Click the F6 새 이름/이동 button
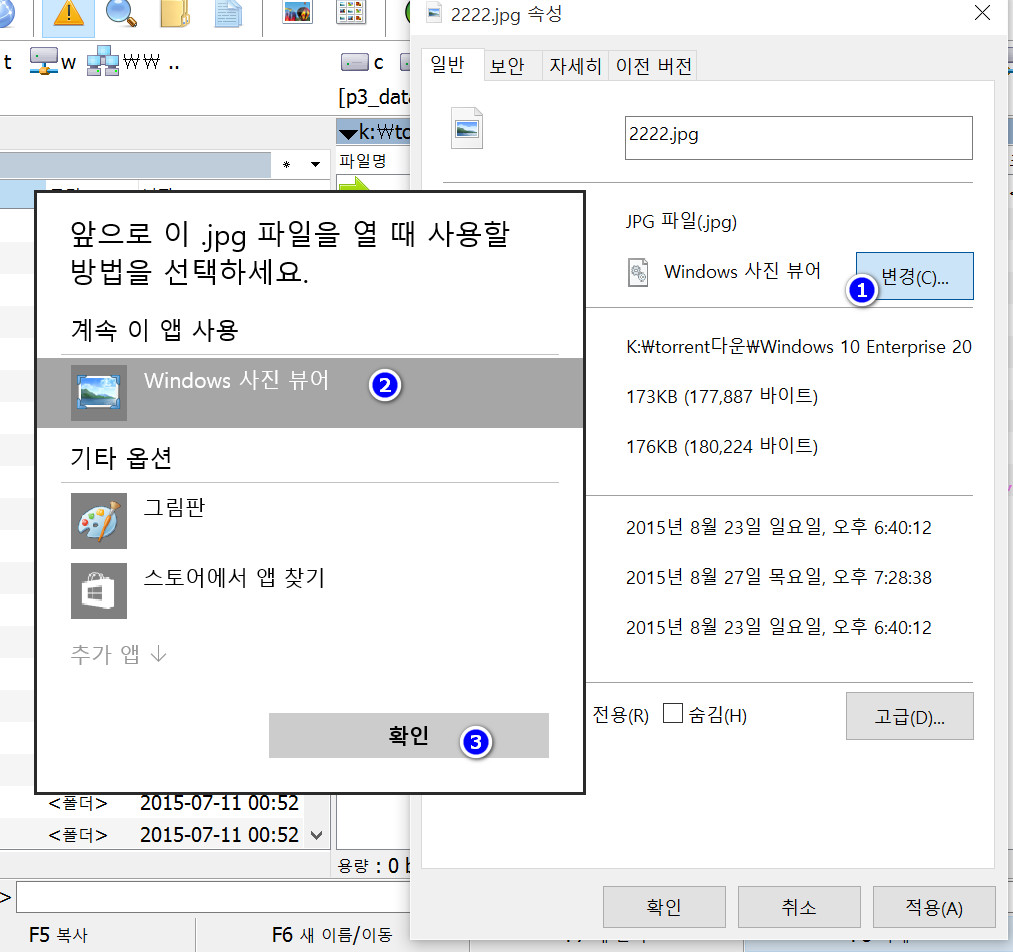The image size is (1013, 952). point(332,935)
